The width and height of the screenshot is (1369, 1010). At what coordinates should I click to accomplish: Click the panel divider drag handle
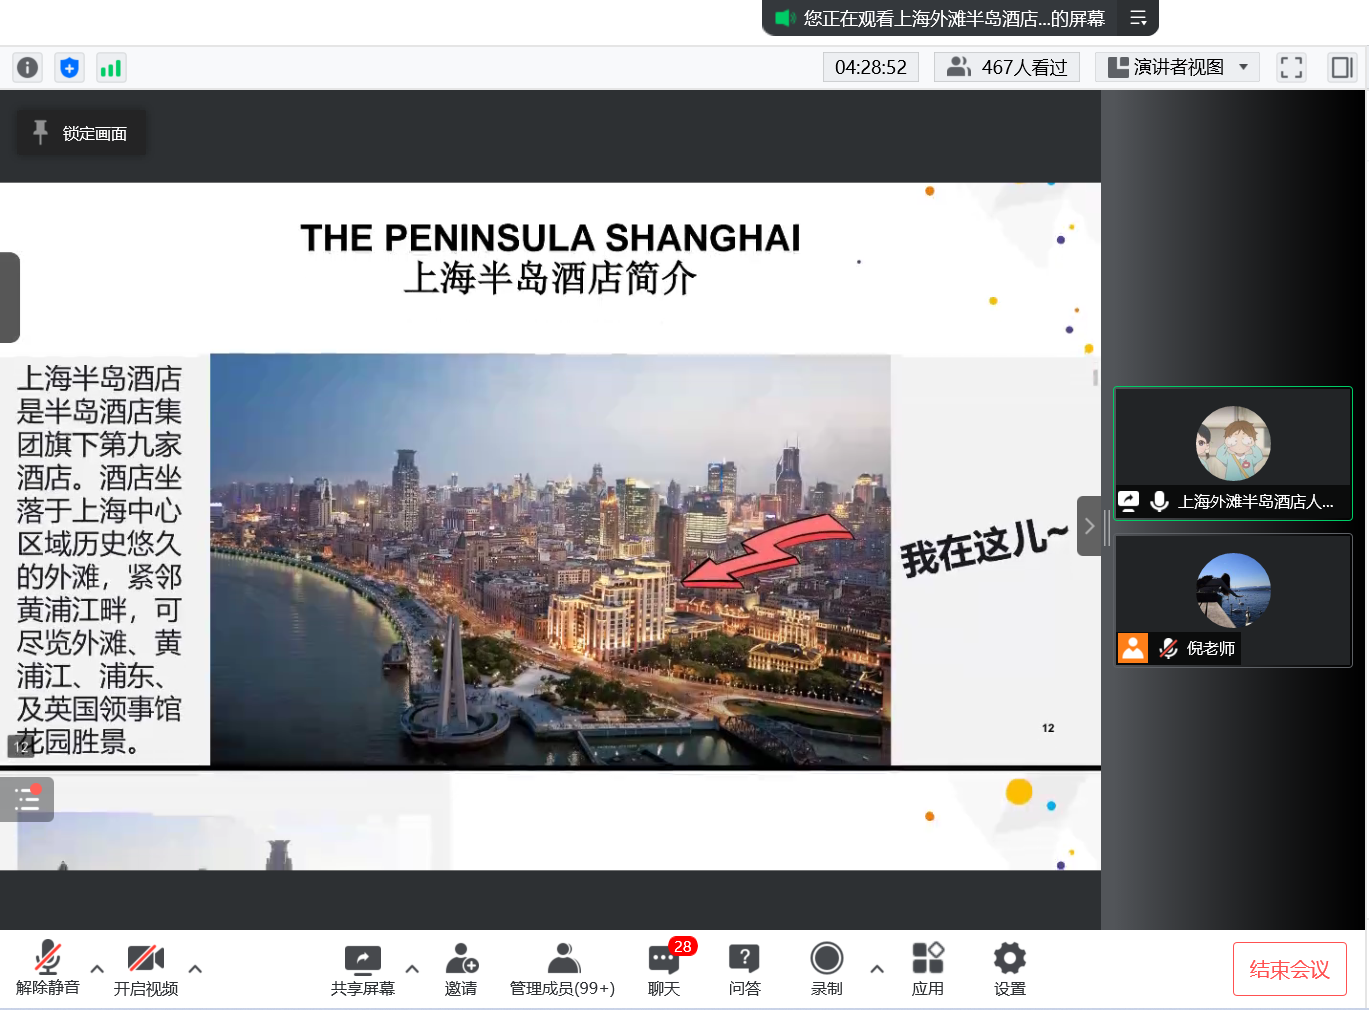pos(1107,526)
